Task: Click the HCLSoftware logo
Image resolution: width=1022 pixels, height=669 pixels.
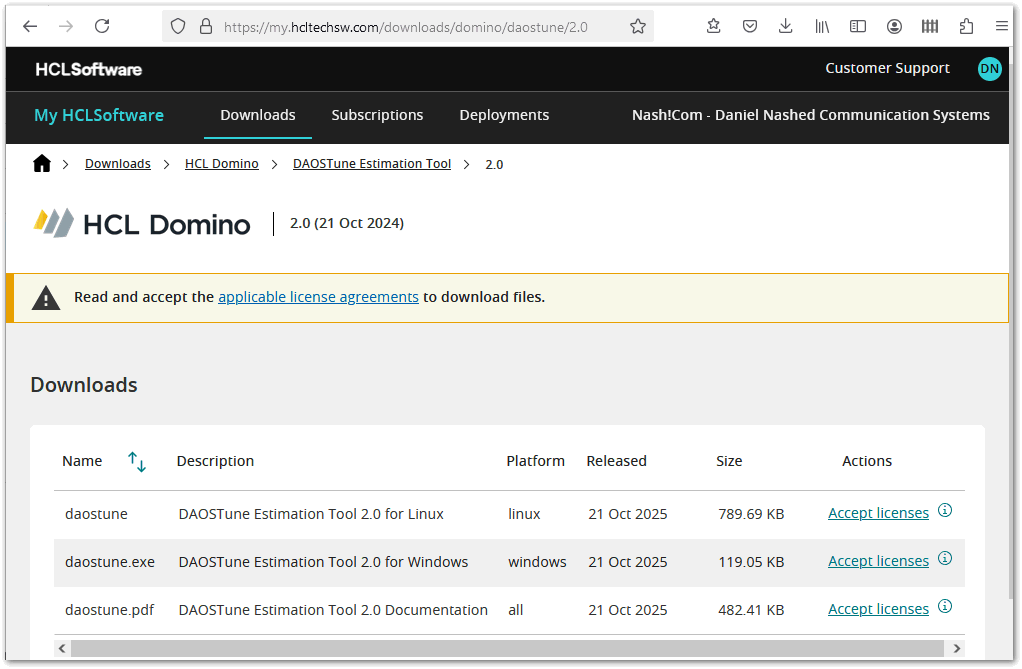Action: click(89, 69)
